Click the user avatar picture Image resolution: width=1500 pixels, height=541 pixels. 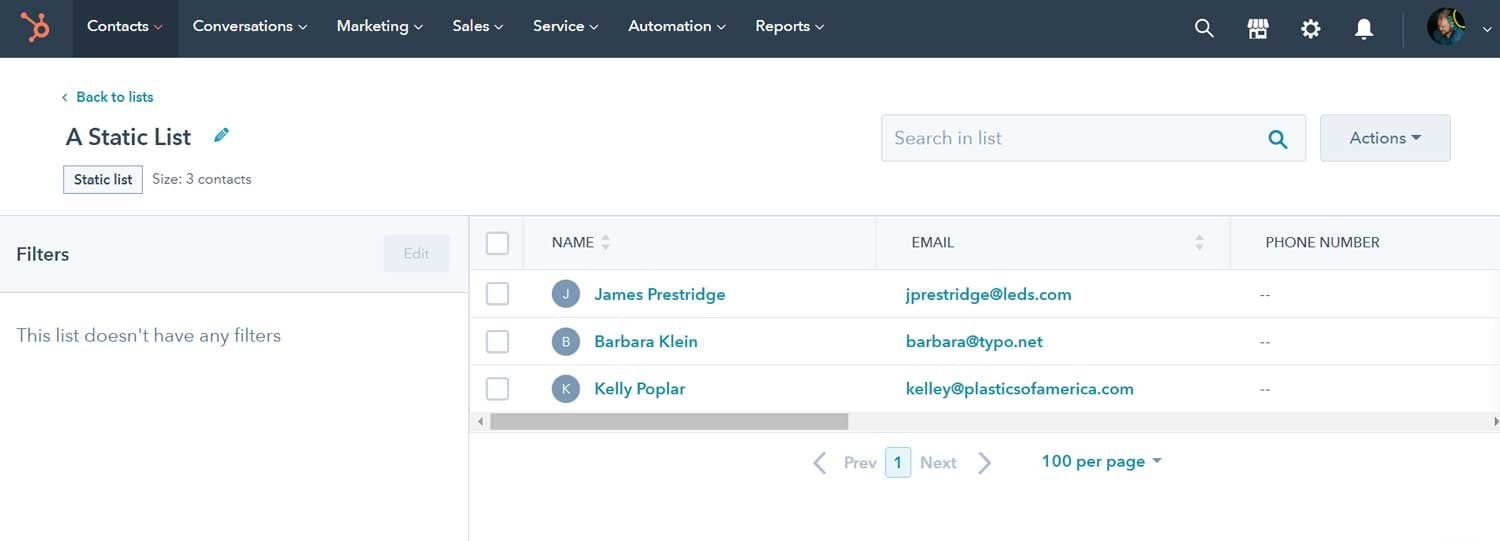(1446, 28)
